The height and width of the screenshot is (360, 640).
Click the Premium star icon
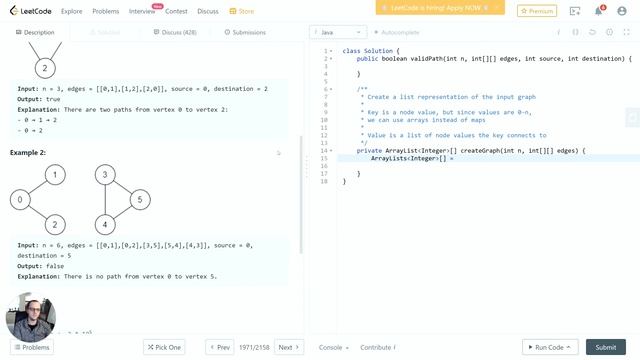point(524,11)
